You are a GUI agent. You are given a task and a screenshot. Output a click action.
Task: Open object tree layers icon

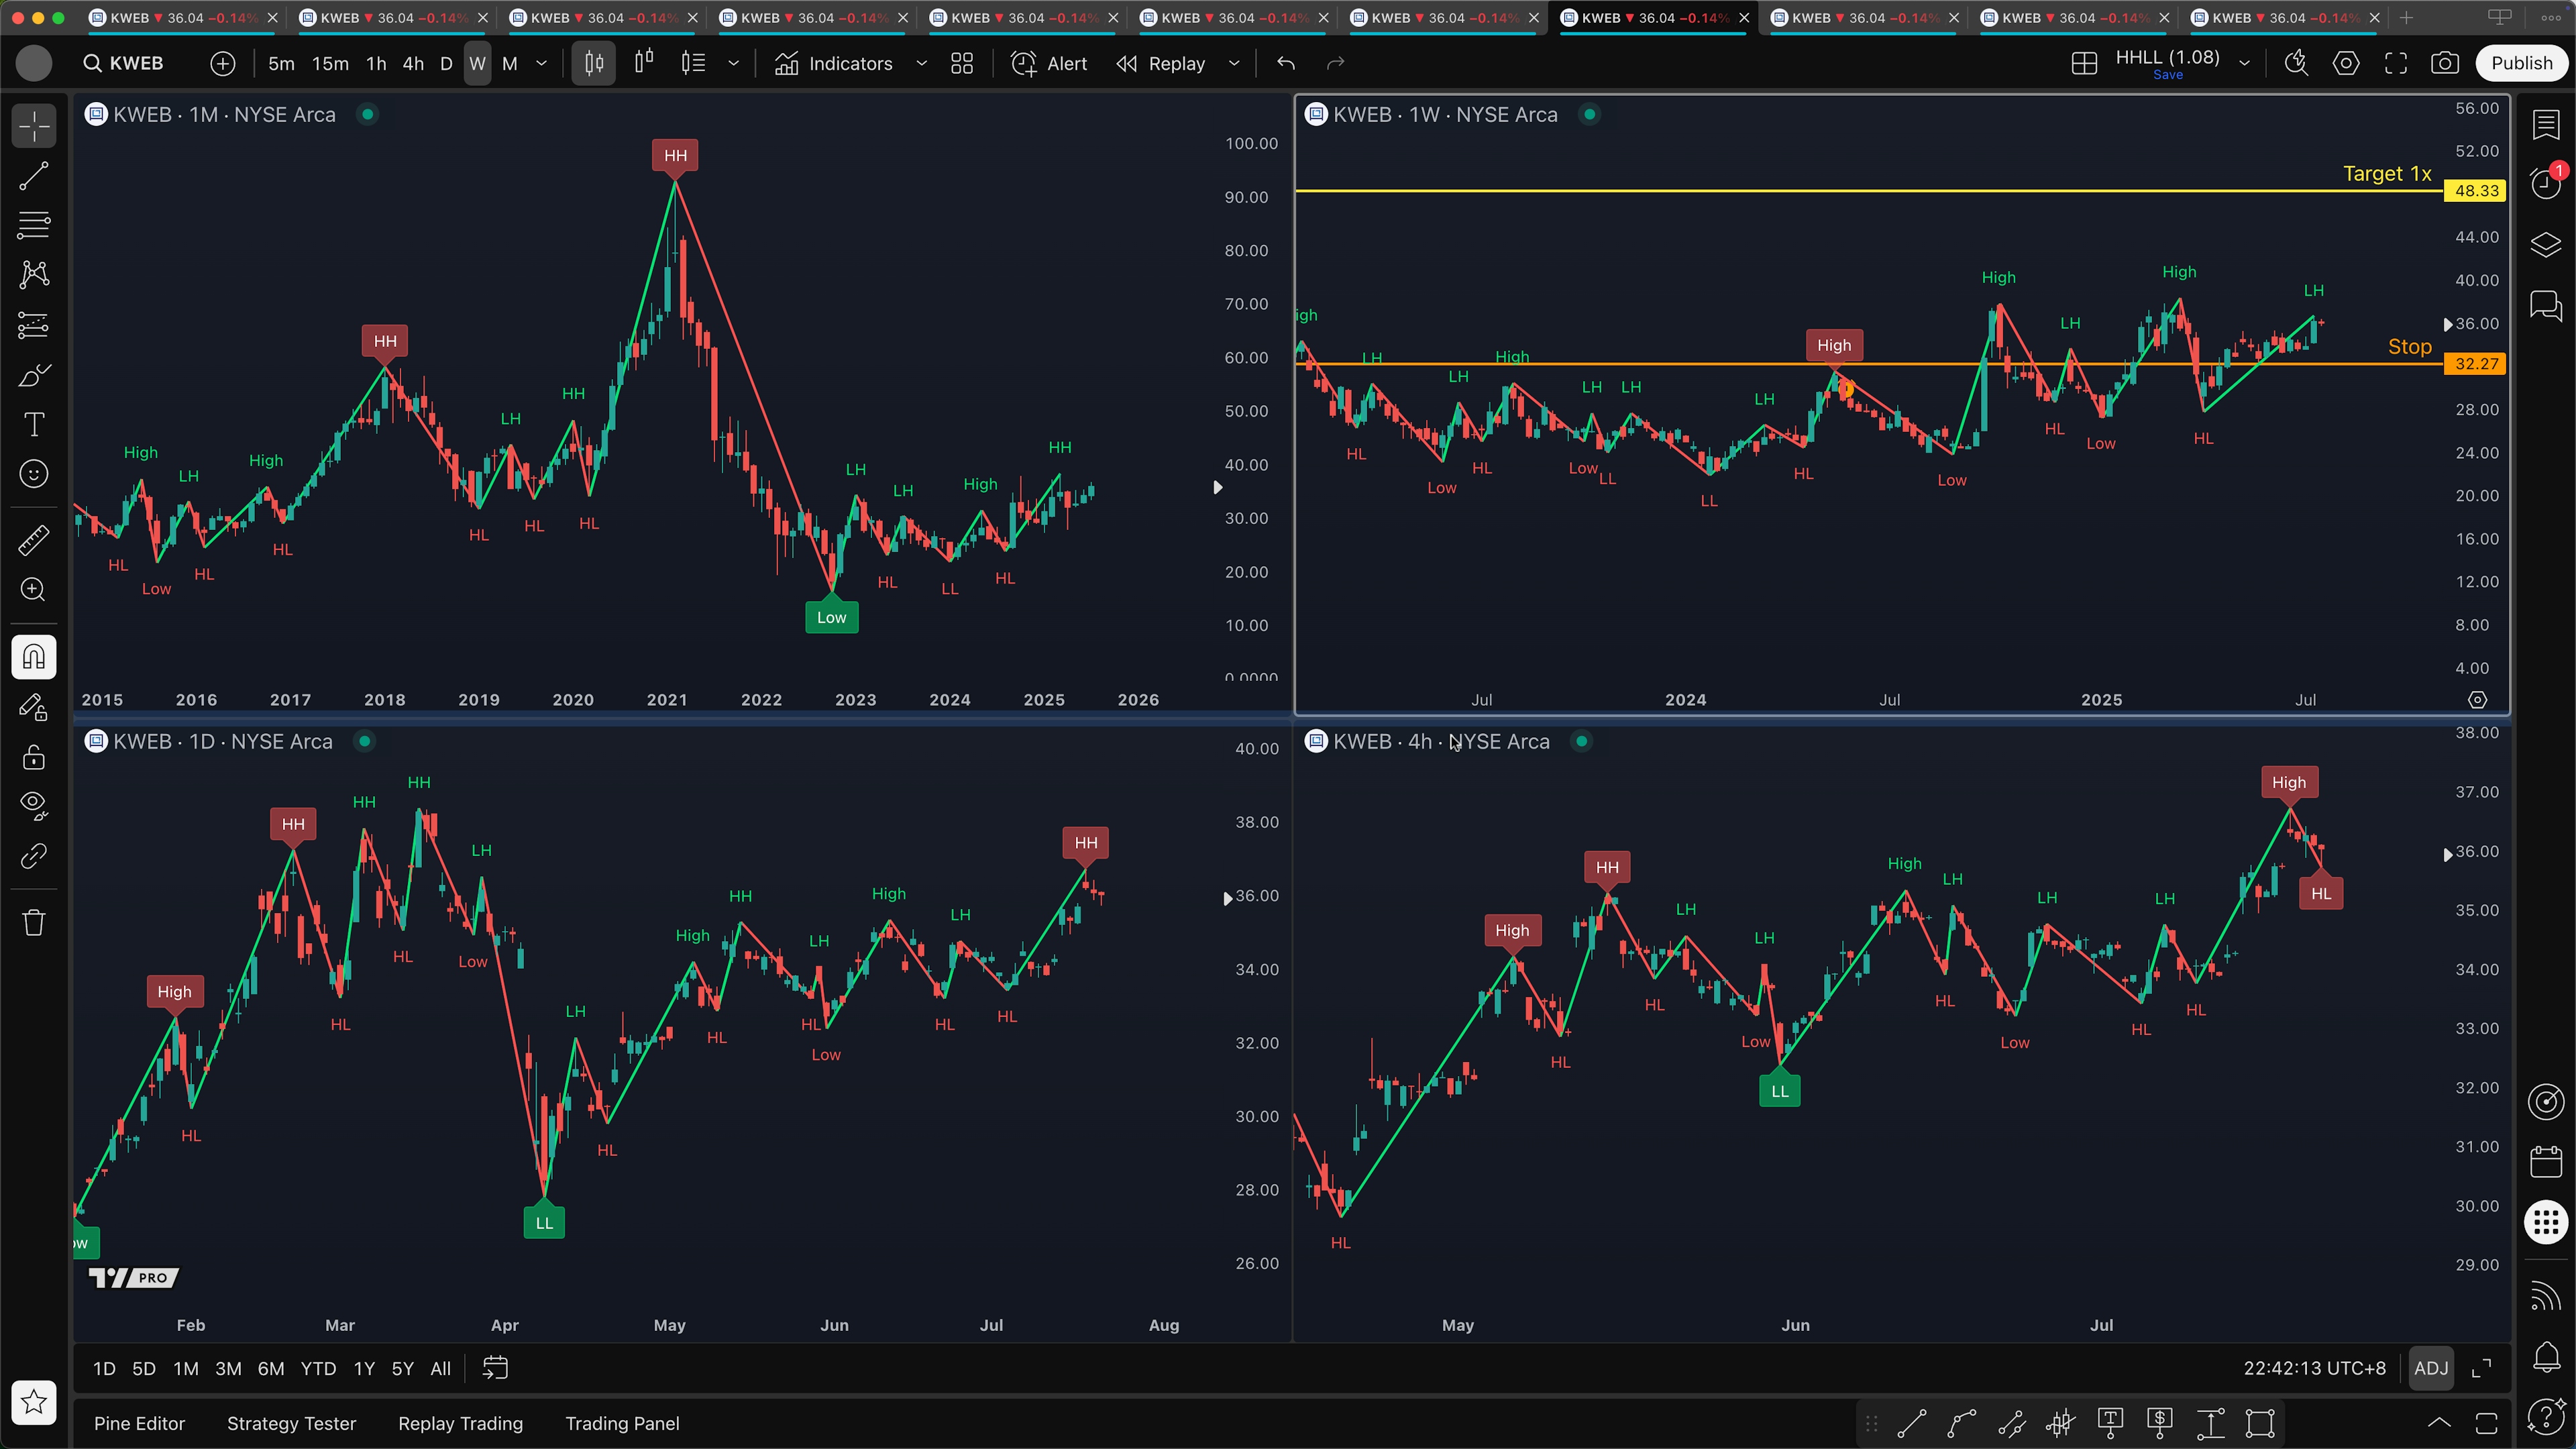pos(2546,244)
